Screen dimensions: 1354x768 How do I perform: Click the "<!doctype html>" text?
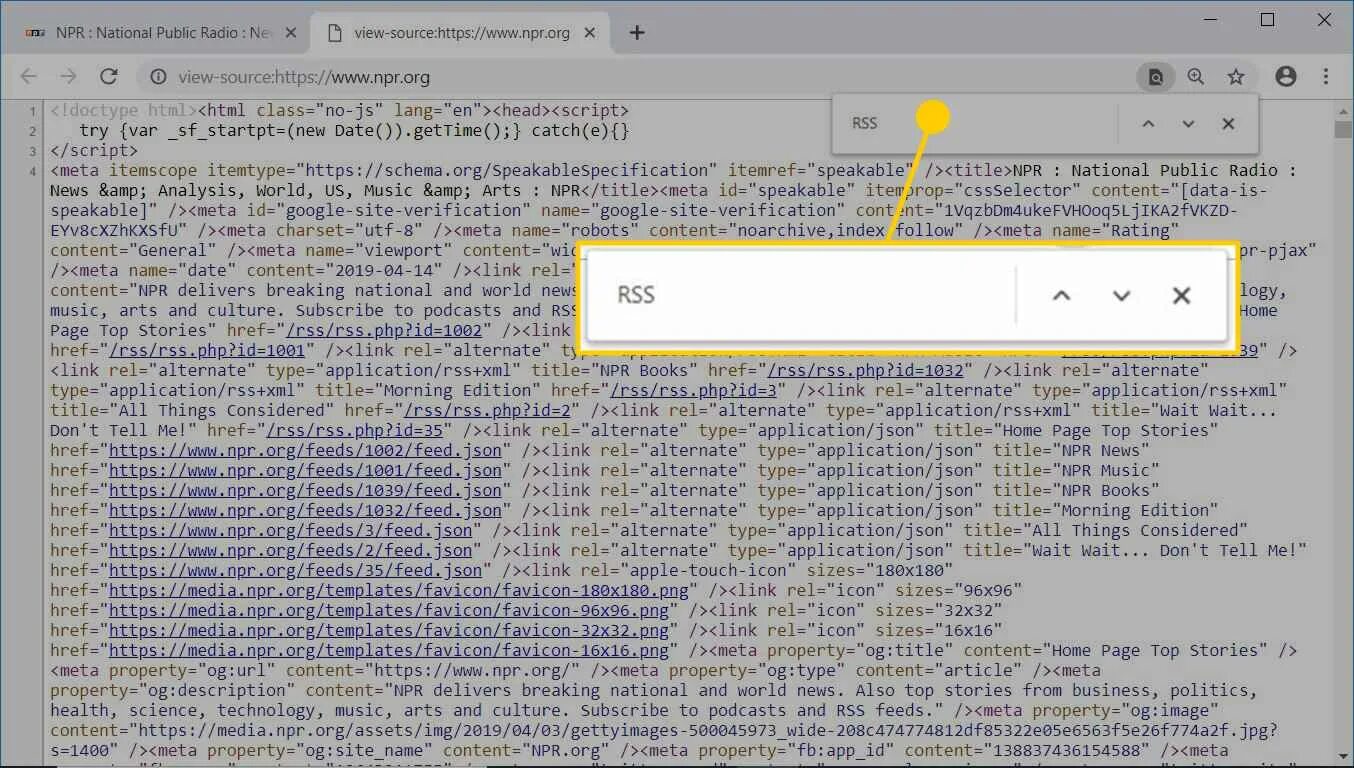[x=124, y=110]
